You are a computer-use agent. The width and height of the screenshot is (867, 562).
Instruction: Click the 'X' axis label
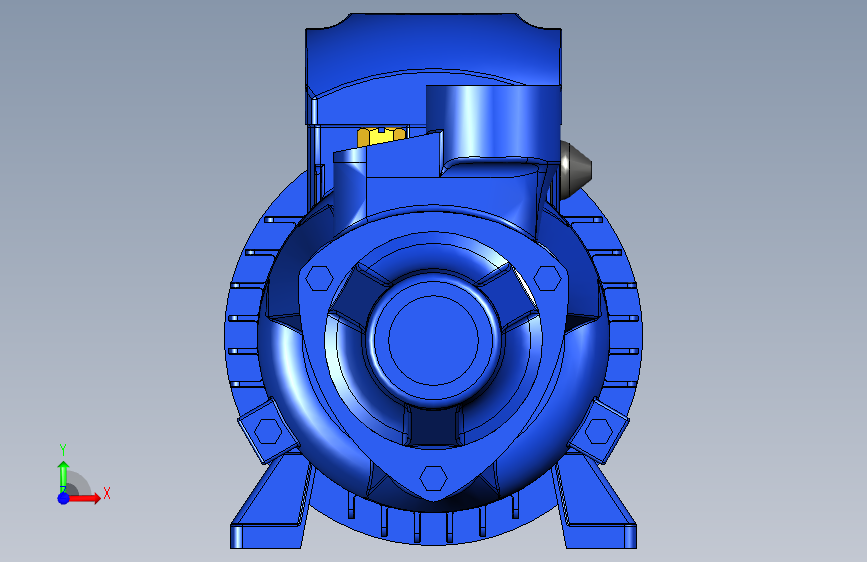[107, 493]
